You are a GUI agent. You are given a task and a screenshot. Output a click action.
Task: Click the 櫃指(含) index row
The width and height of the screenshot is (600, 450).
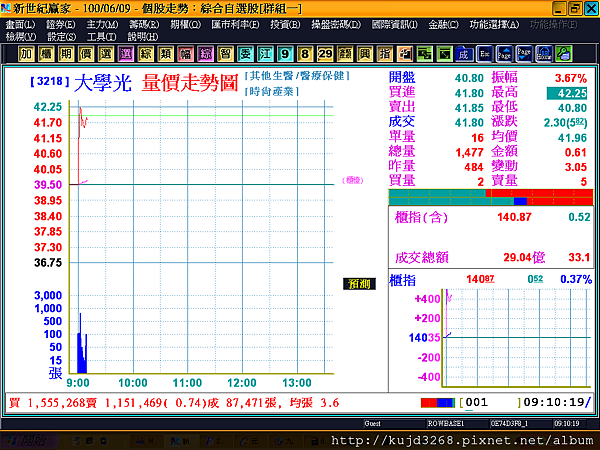[491, 217]
